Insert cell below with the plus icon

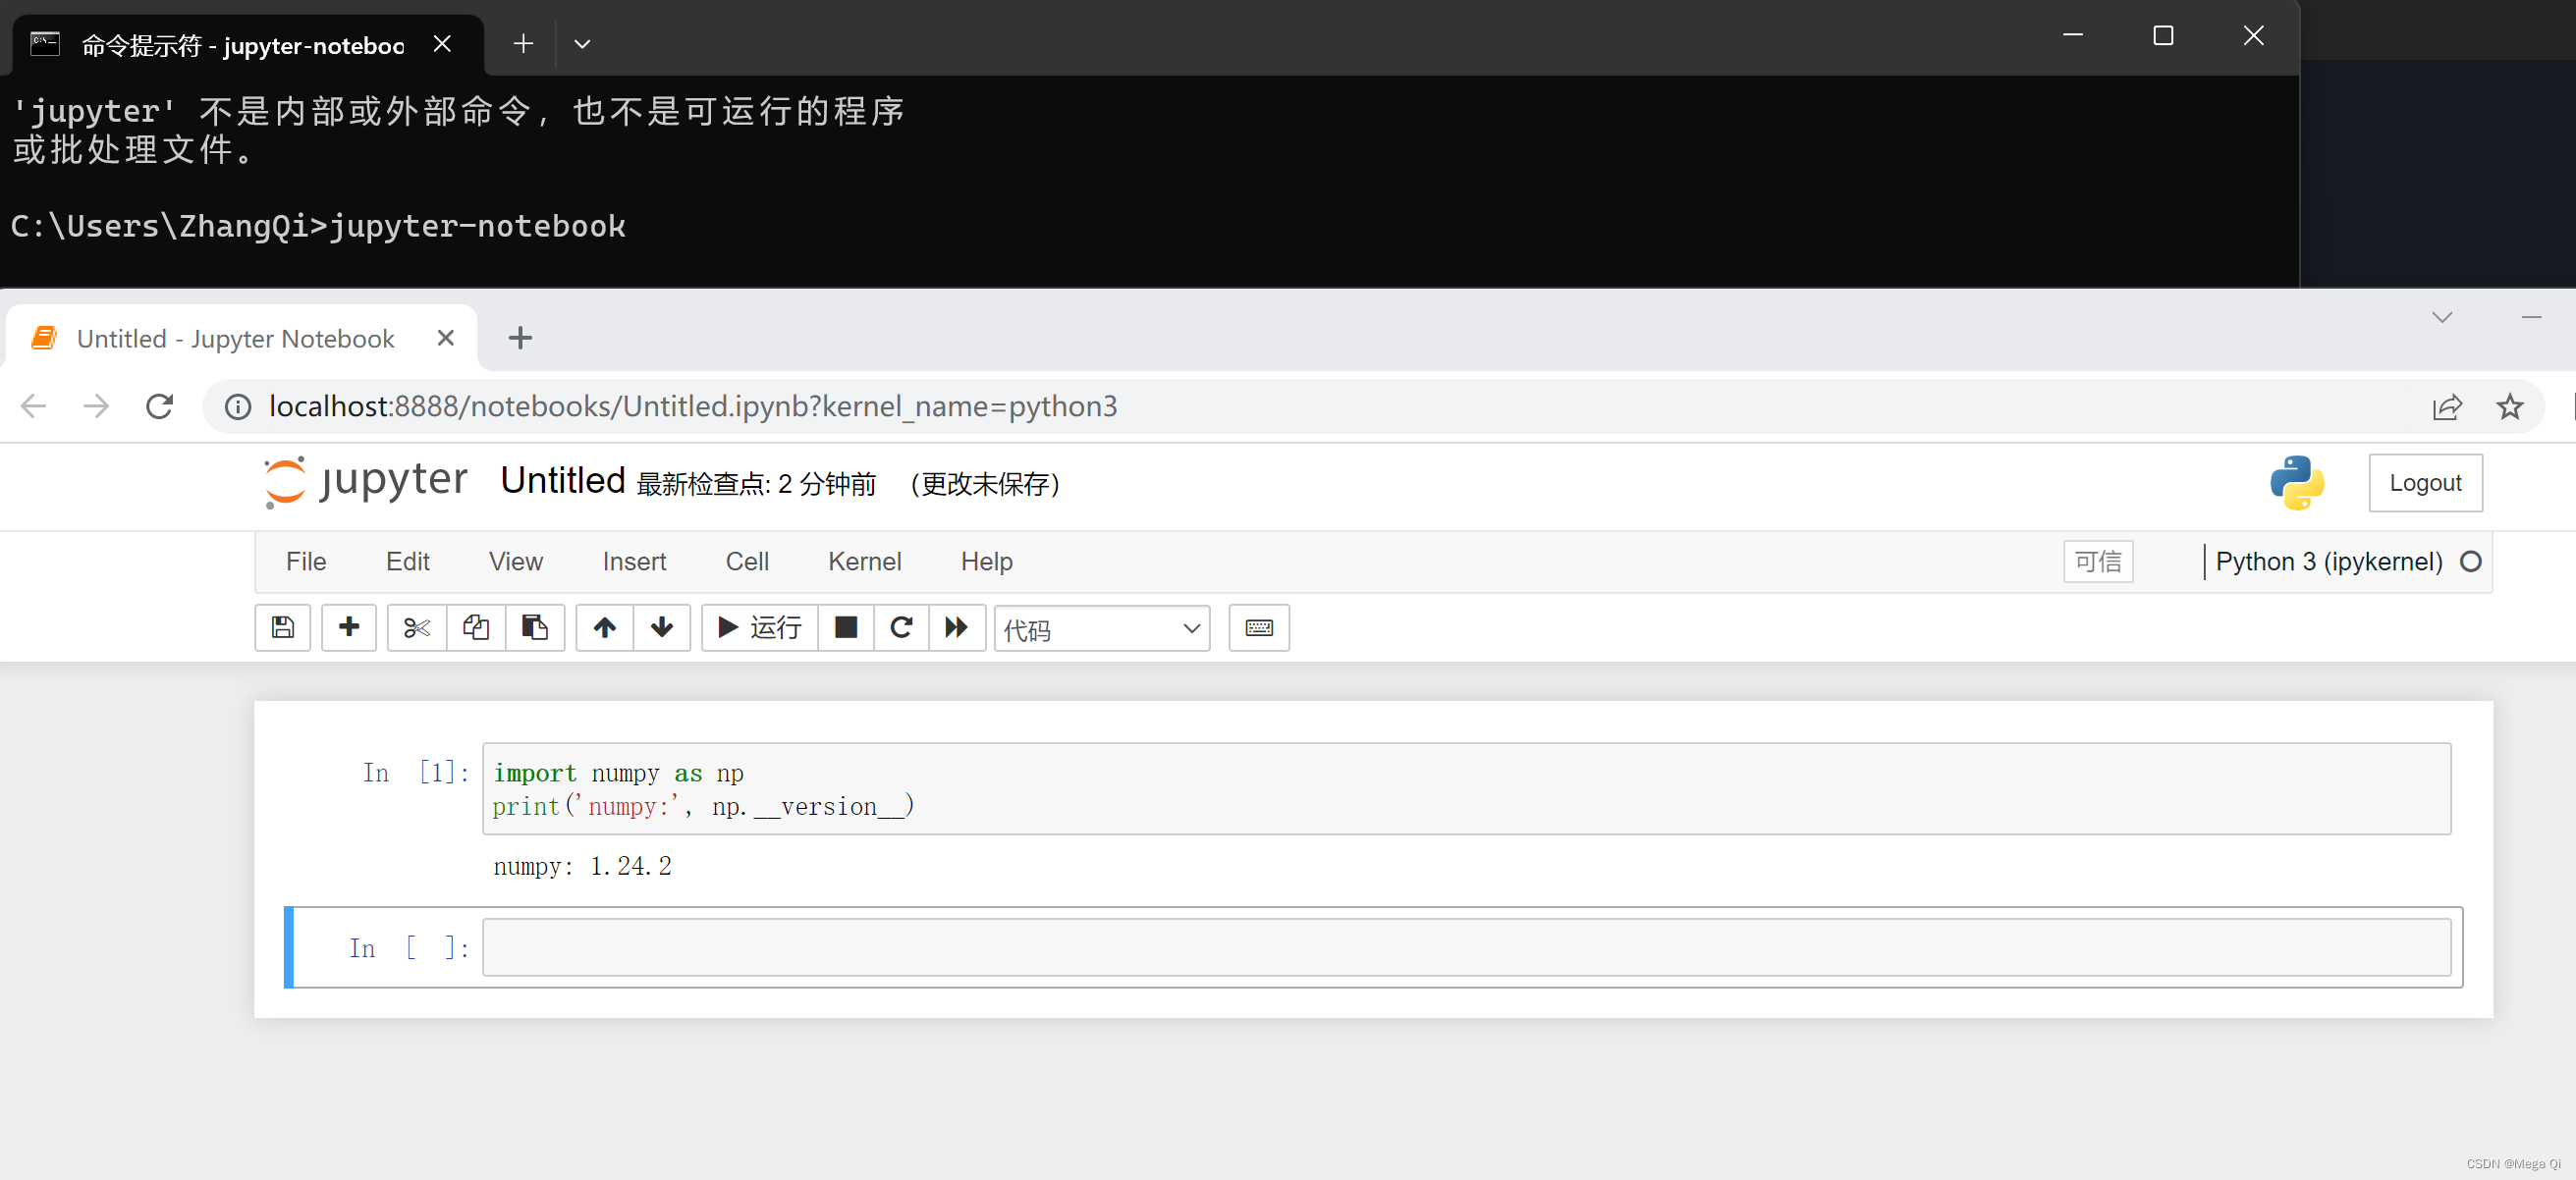tap(349, 627)
